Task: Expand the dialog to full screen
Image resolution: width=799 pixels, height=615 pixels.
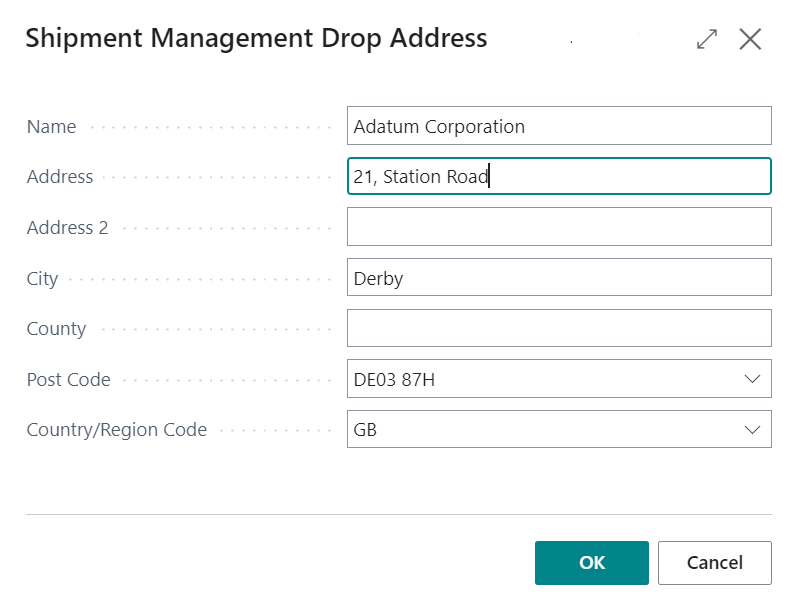Action: coord(707,39)
